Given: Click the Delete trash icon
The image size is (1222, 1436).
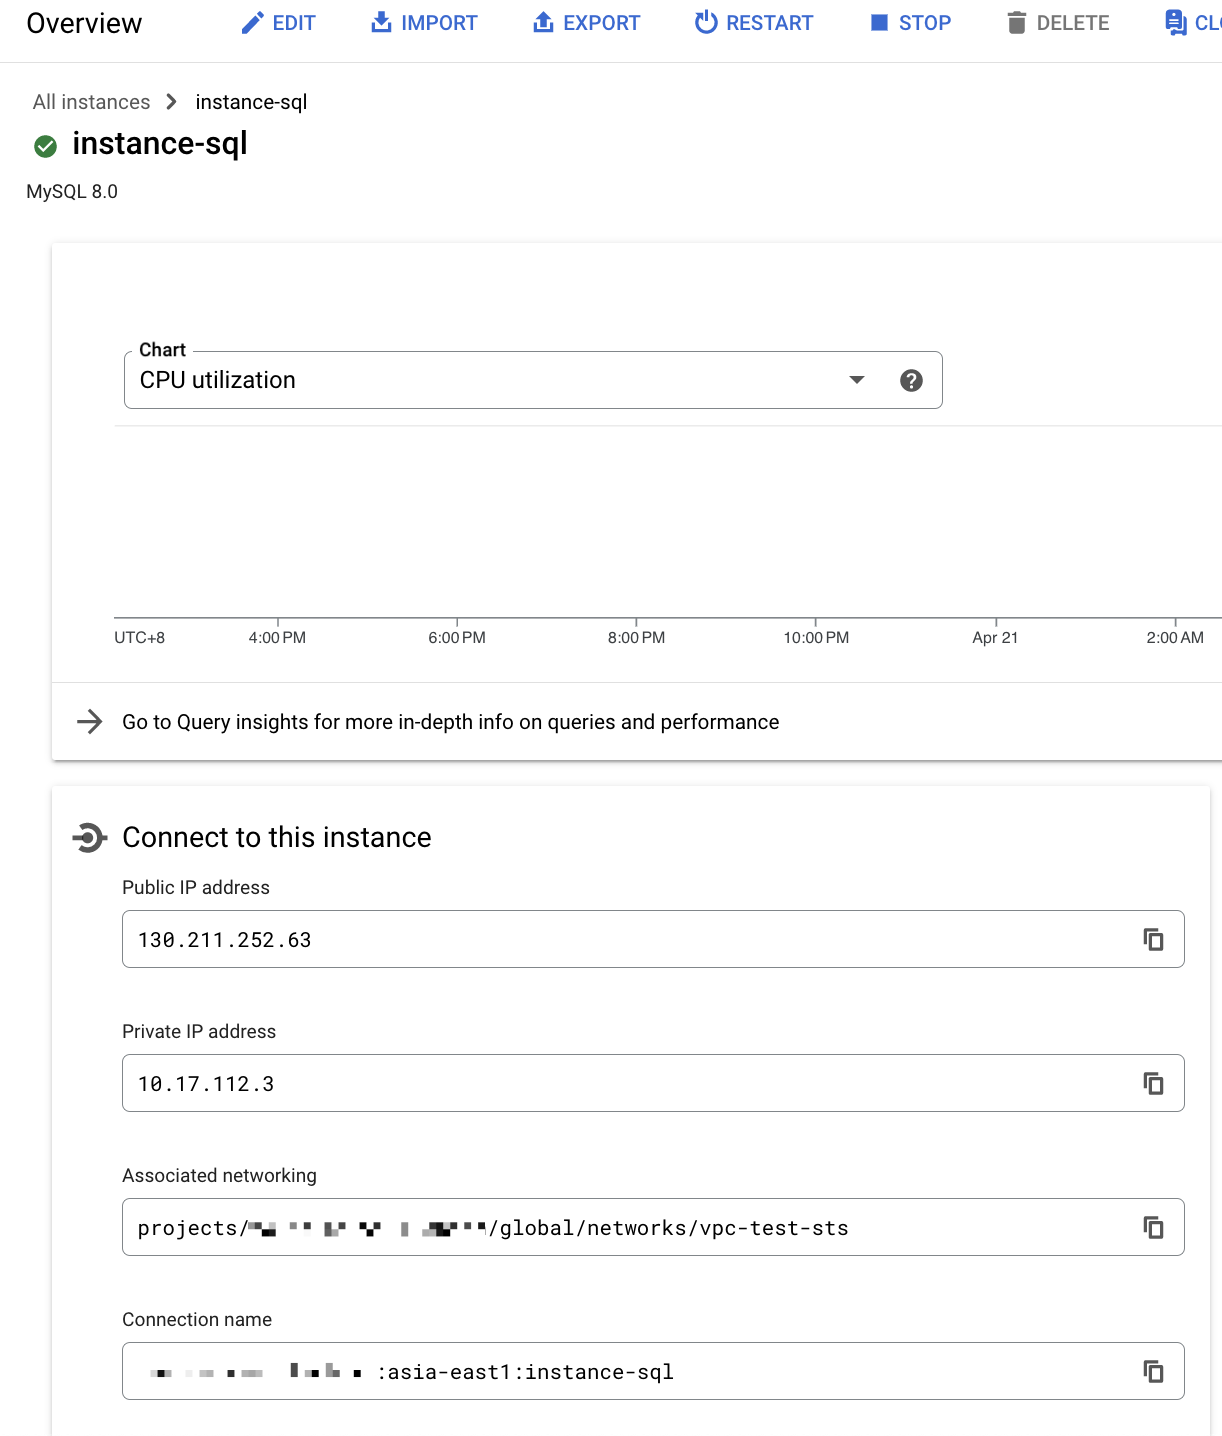Looking at the screenshot, I should [x=1017, y=23].
